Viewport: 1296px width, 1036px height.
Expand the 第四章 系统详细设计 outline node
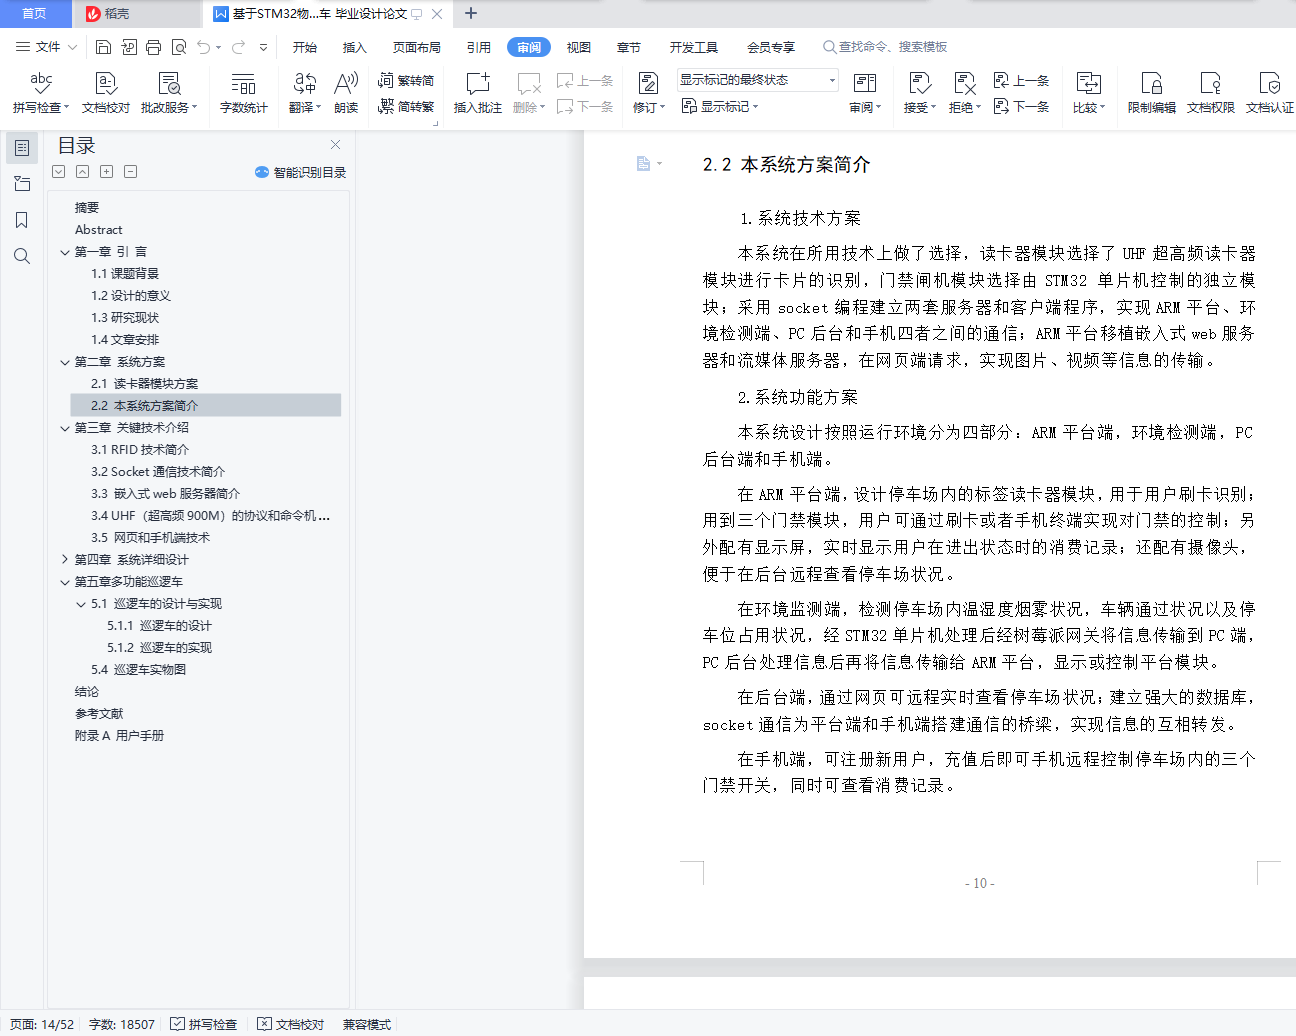(65, 560)
